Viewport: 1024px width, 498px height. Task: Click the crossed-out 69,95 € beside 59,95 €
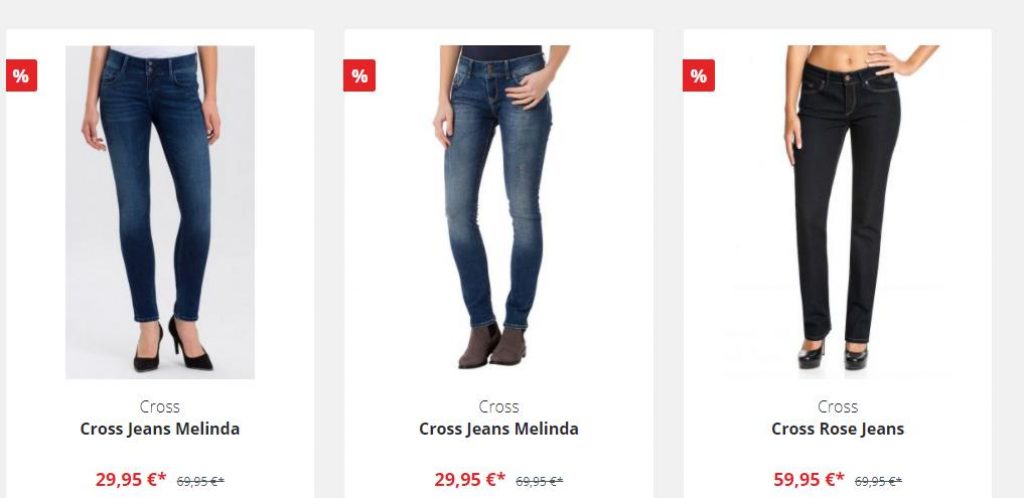878,482
